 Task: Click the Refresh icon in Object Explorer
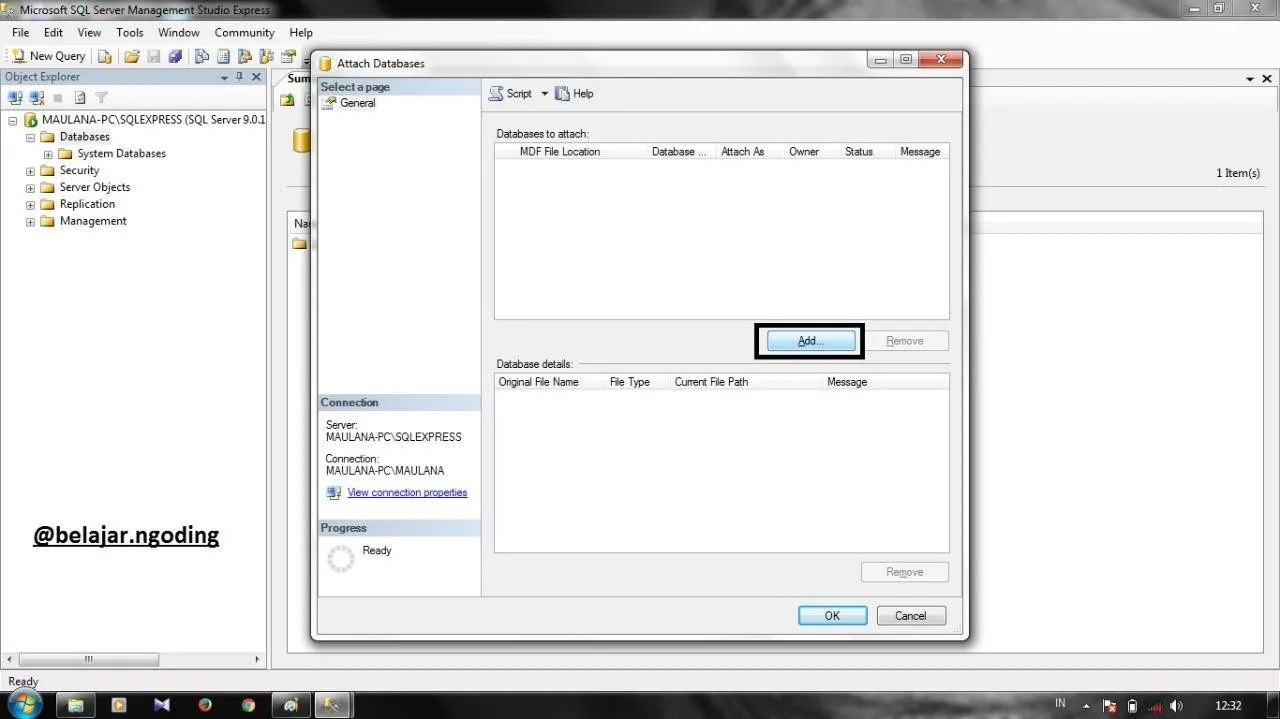click(x=80, y=97)
